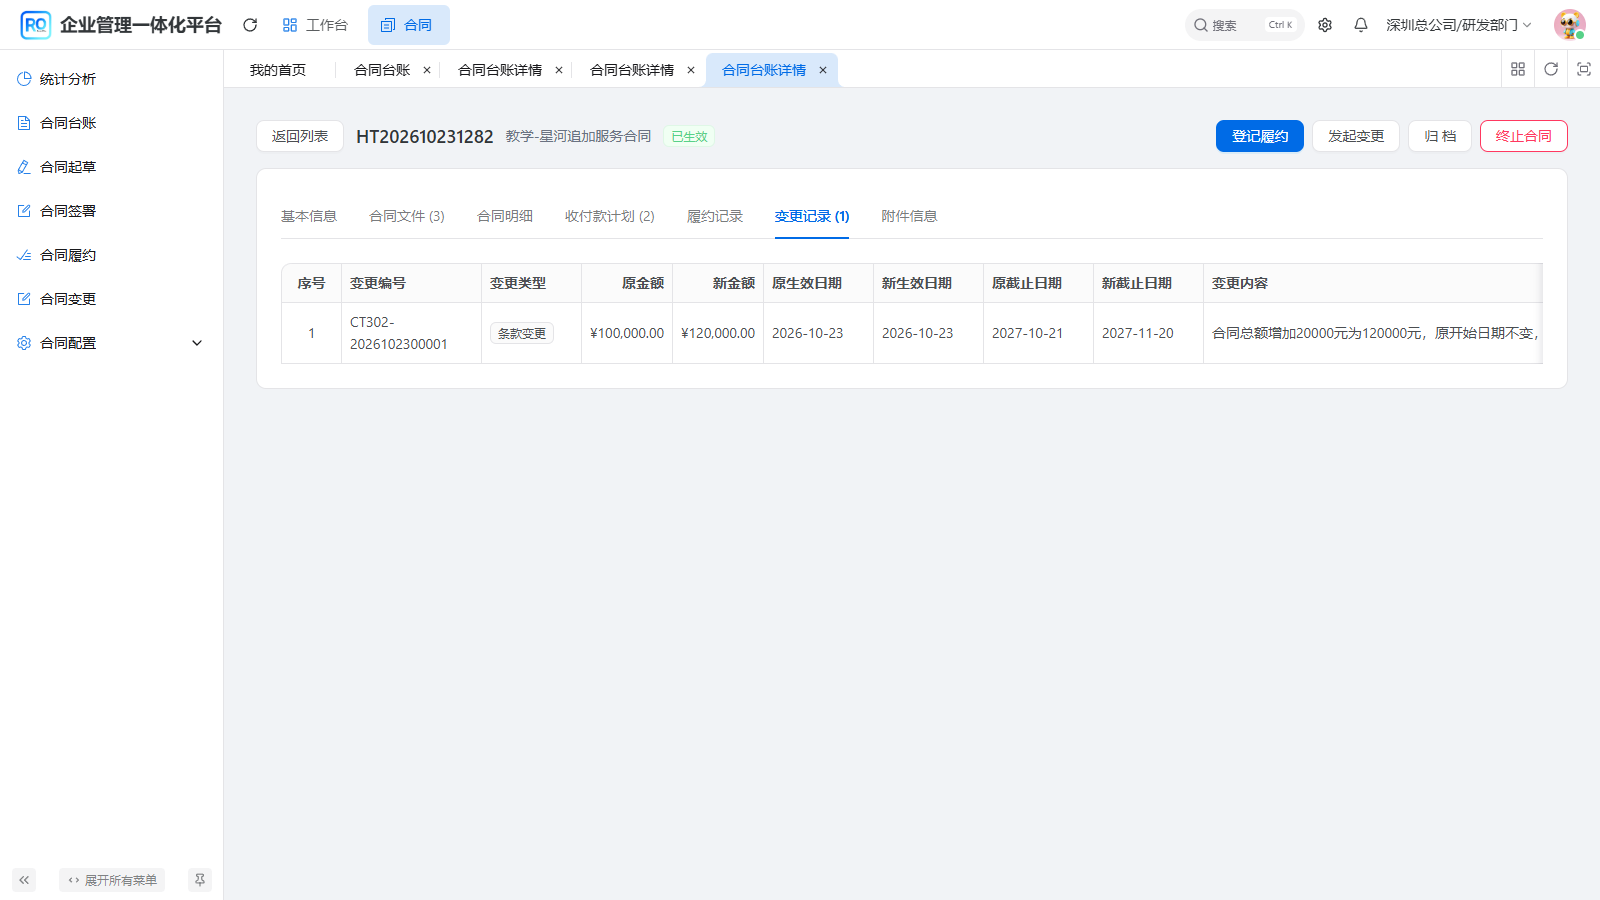This screenshot has height=900, width=1600.
Task: Switch to 工作台 top menu
Action: [315, 25]
